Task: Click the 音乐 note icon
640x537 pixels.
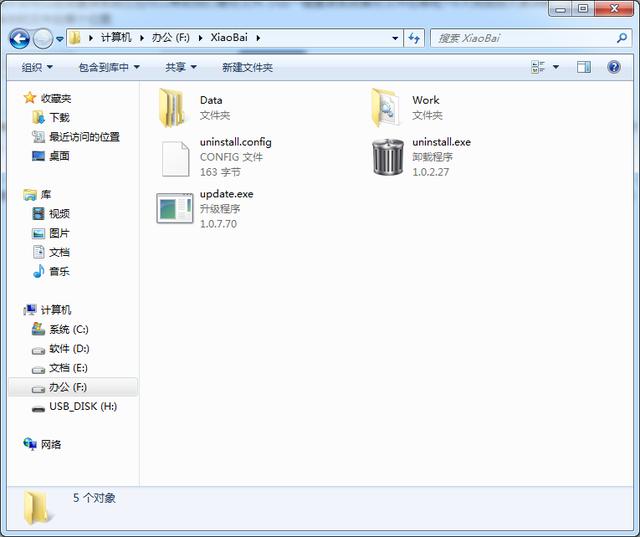Action: [x=38, y=271]
